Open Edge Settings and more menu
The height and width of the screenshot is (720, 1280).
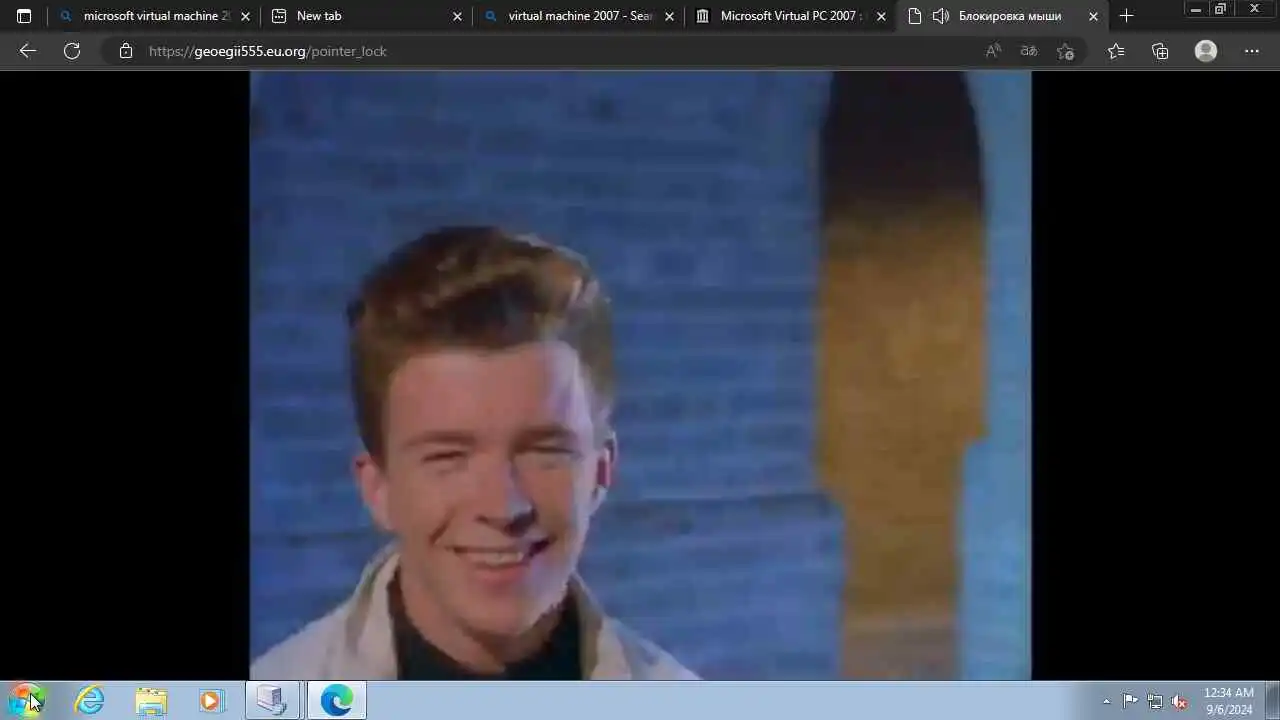pyautogui.click(x=1252, y=51)
